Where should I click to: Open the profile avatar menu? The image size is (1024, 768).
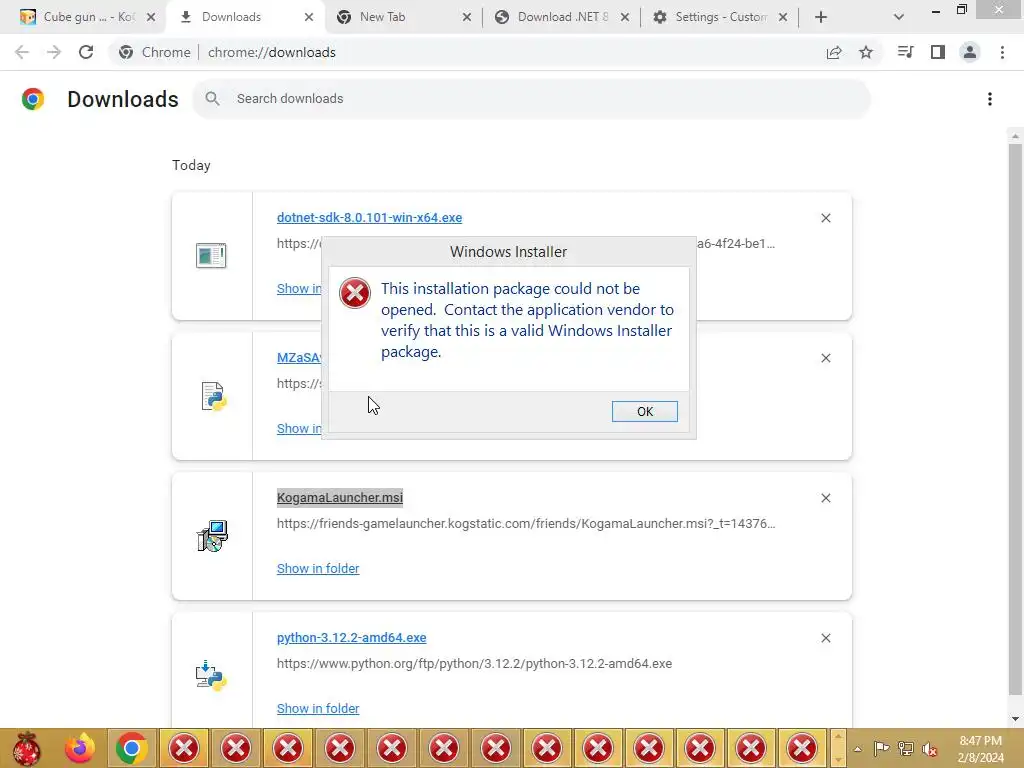point(970,52)
